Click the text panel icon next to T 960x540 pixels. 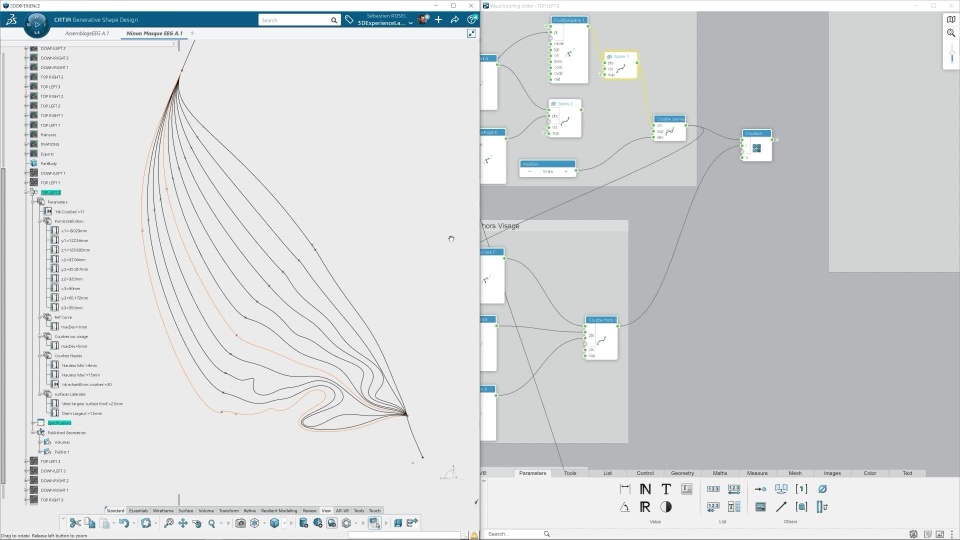686,489
